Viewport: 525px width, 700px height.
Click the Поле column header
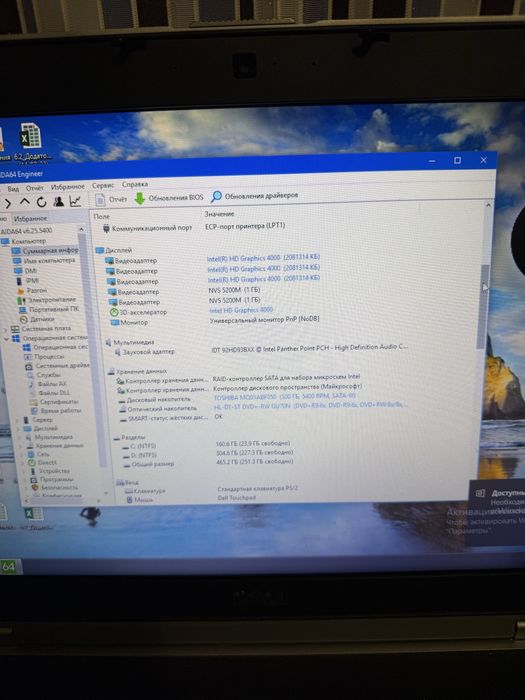pos(102,216)
